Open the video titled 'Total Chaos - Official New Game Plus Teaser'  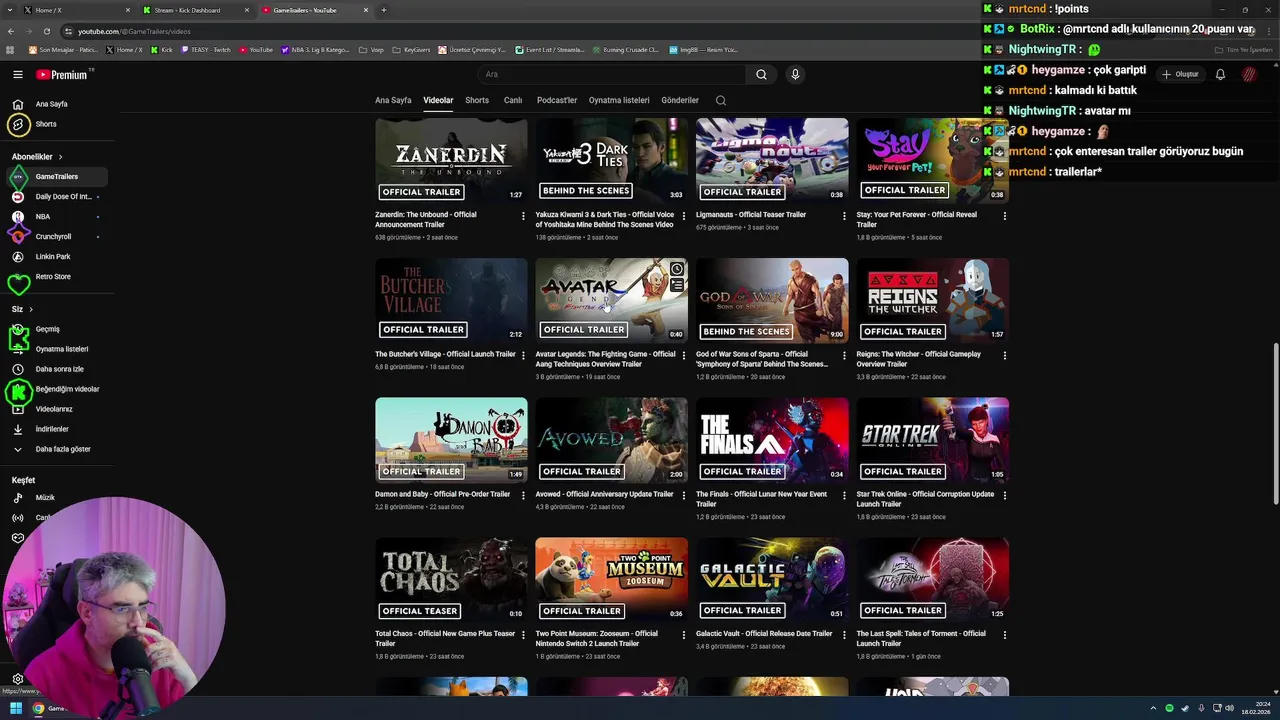[445, 638]
